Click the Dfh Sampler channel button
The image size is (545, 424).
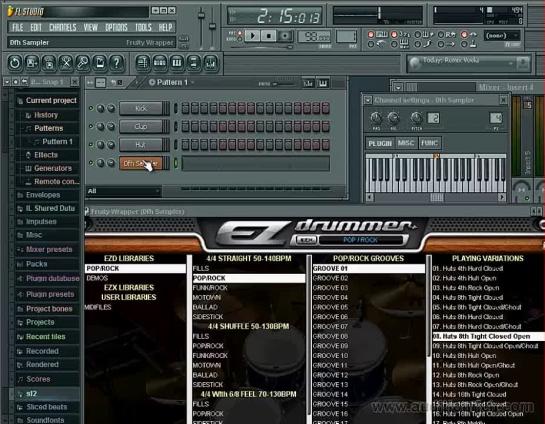click(x=141, y=163)
